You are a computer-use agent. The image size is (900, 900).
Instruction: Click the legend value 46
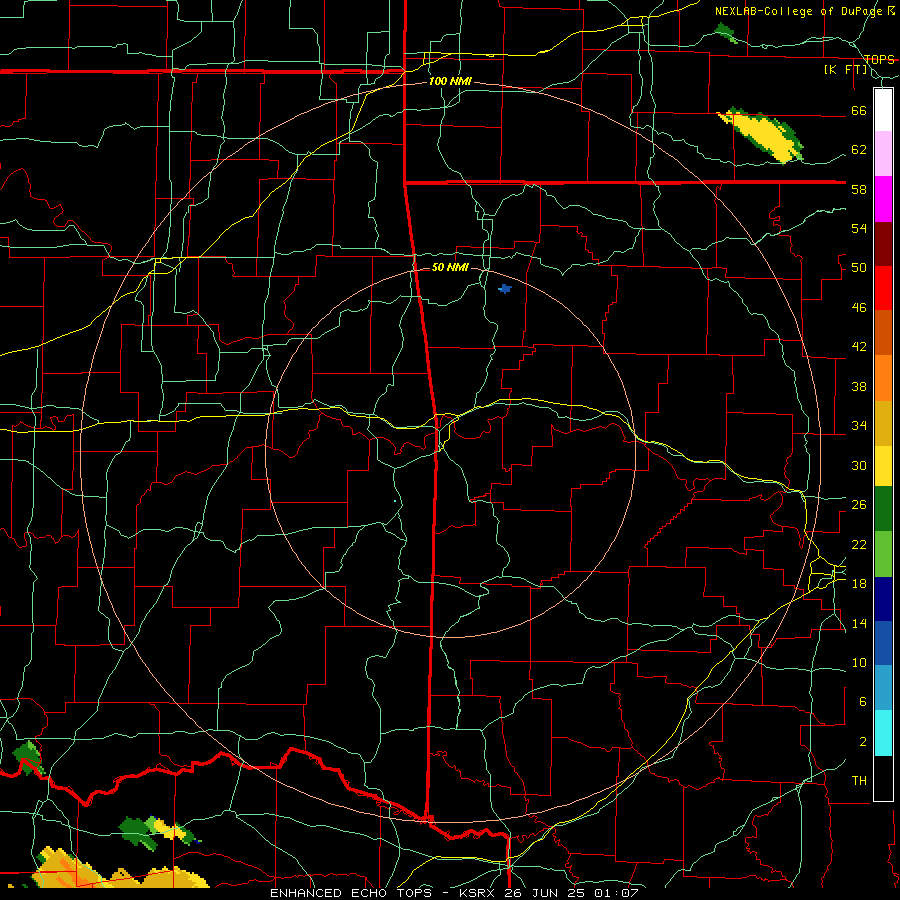[859, 308]
